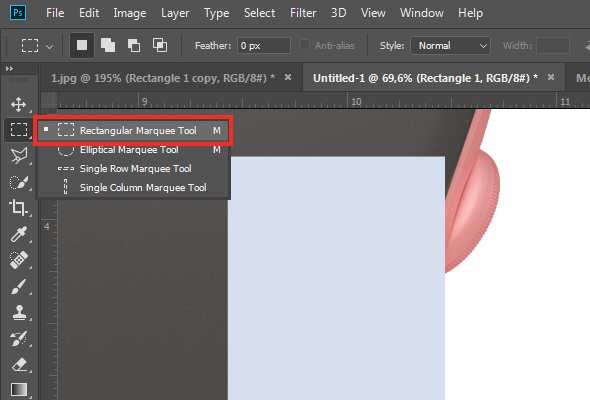Viewport: 590px width, 400px height.
Task: Enable the Anti-alias checkbox
Action: coord(304,45)
